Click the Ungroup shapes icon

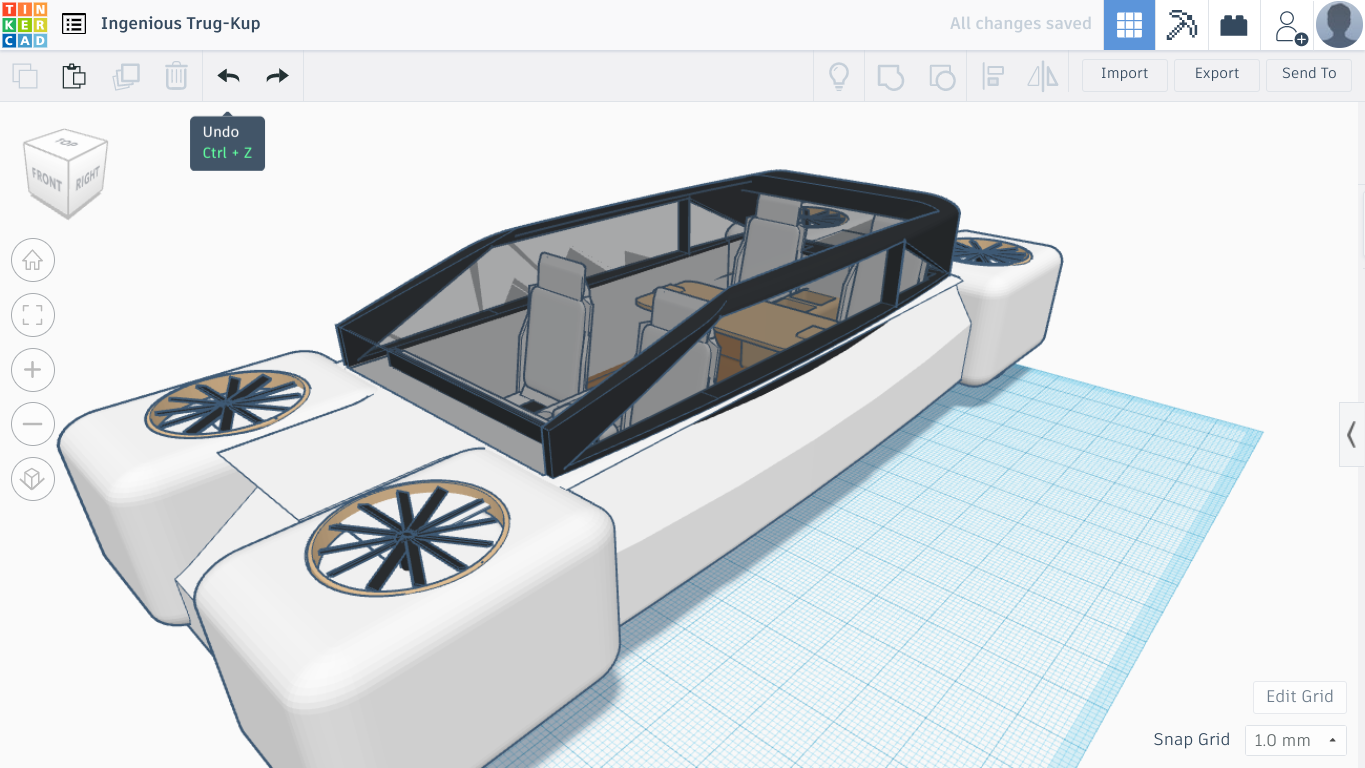coord(942,76)
